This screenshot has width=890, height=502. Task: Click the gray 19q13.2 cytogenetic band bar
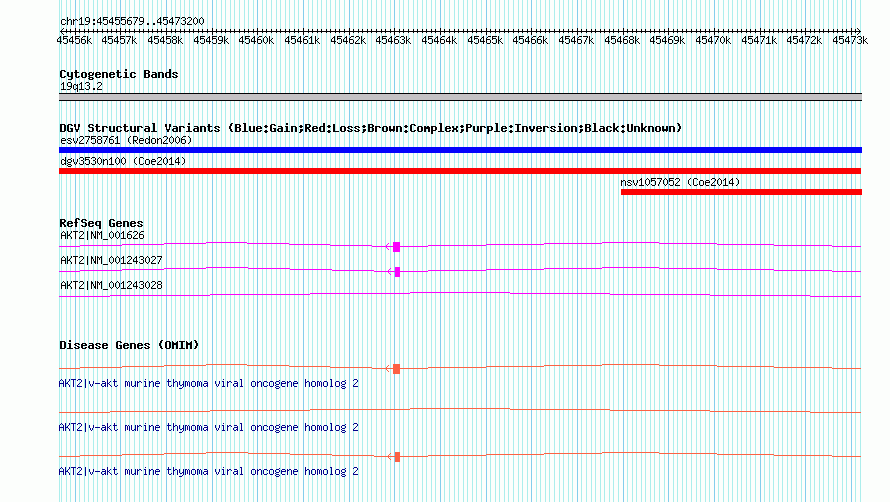coord(460,97)
